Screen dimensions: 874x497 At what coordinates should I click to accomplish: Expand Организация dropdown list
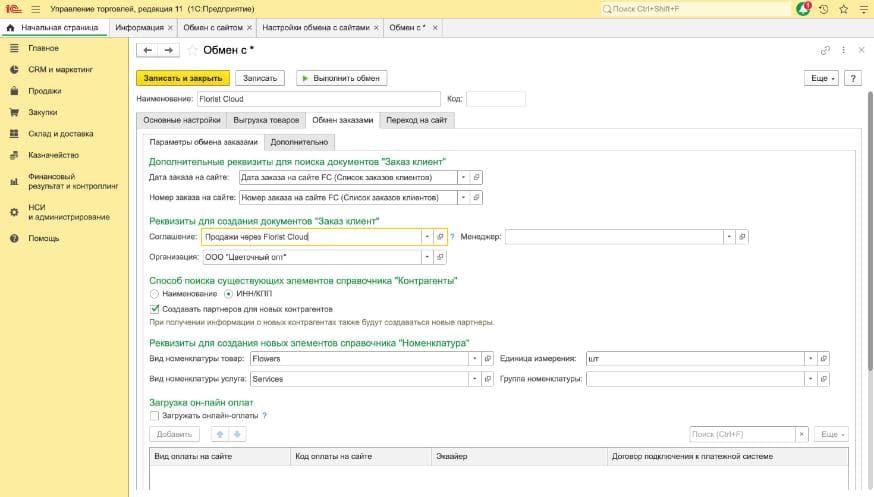tap(427, 257)
